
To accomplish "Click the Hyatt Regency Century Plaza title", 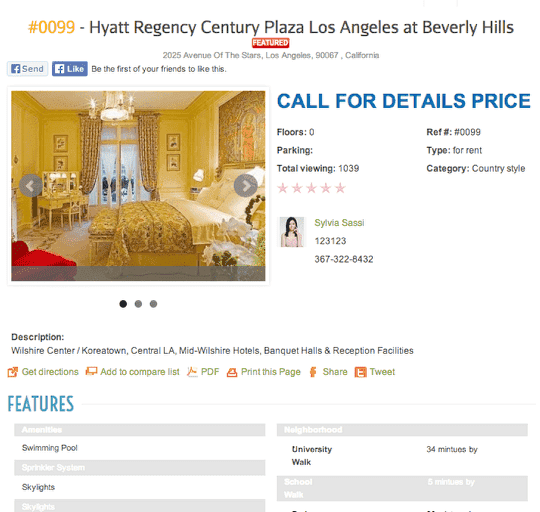I will (x=301, y=27).
